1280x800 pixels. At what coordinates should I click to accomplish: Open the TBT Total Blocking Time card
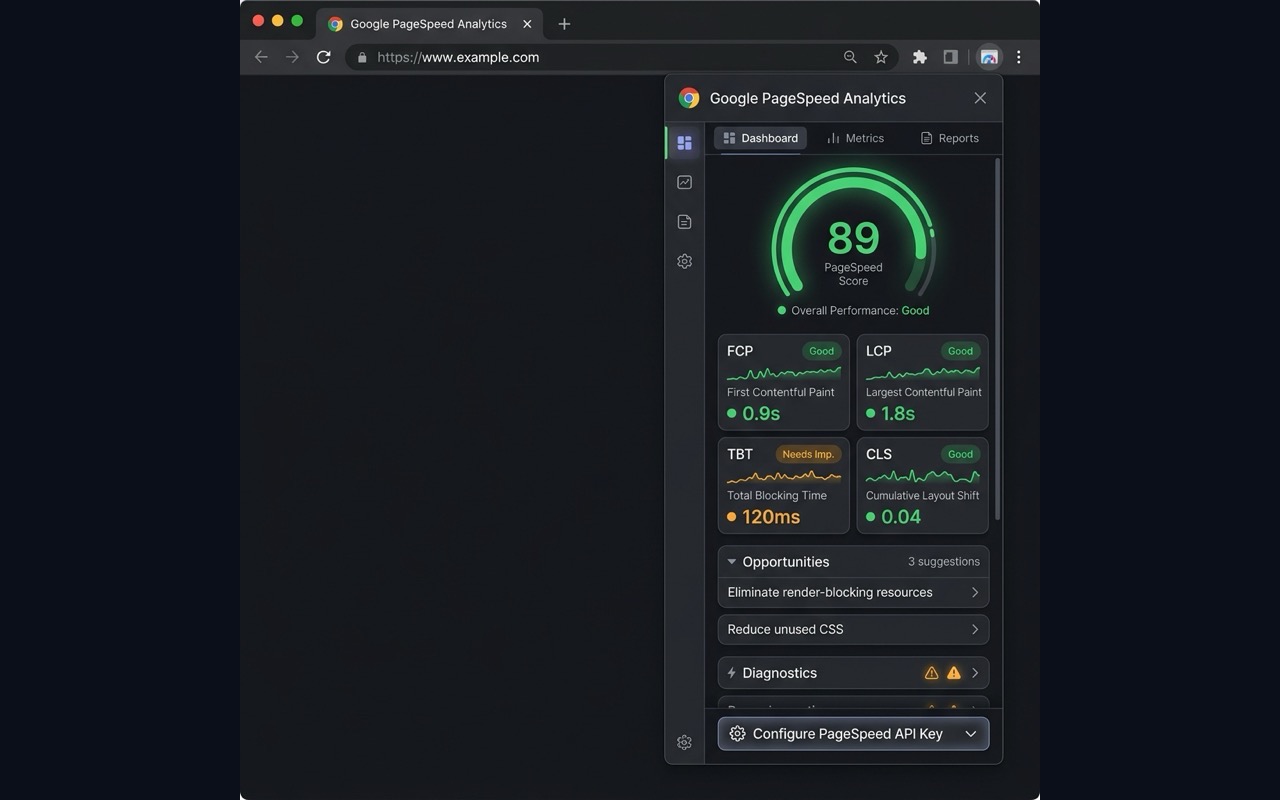click(784, 485)
